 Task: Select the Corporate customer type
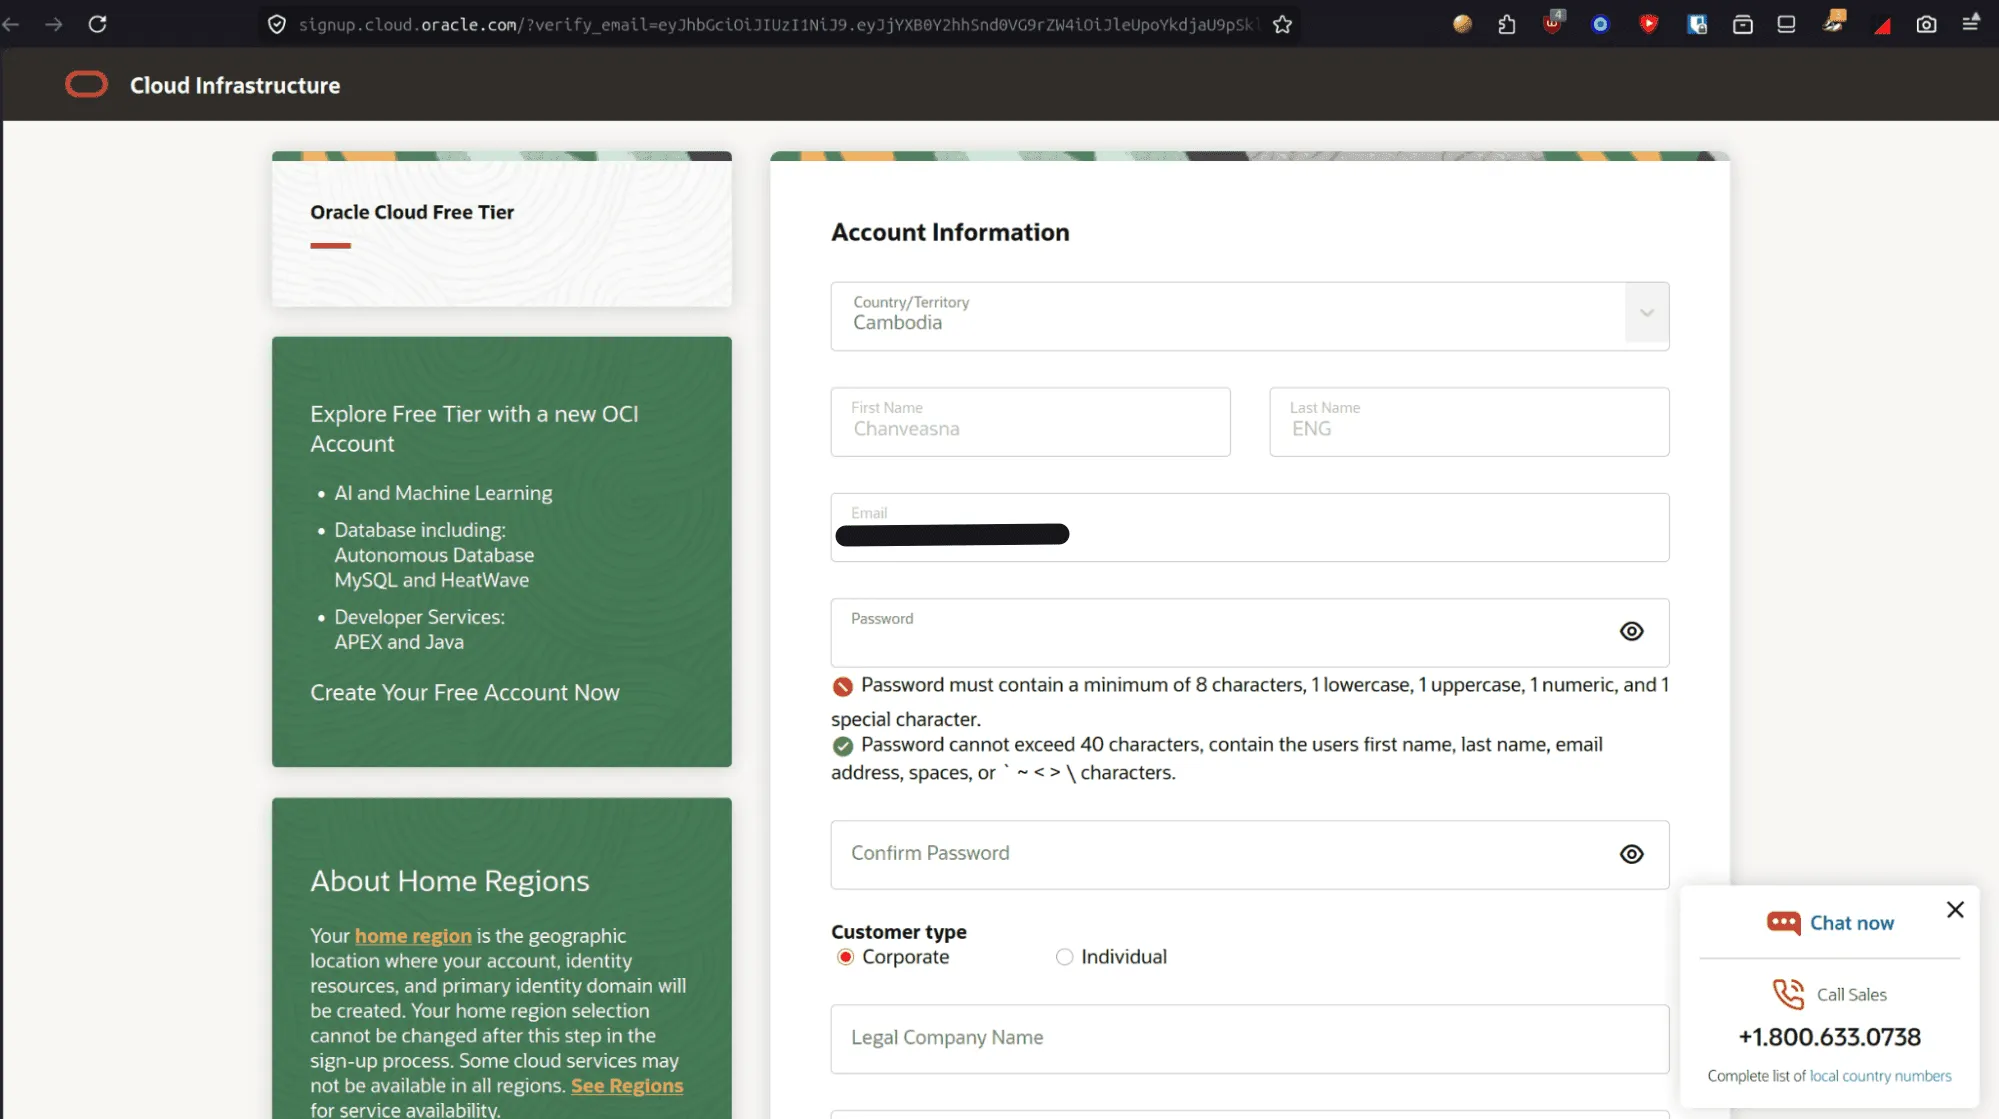[845, 957]
